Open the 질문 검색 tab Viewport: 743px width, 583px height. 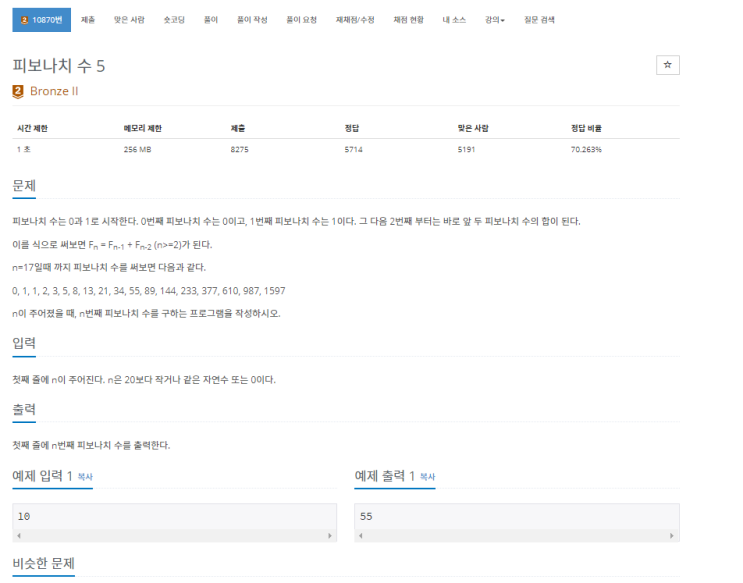point(539,20)
